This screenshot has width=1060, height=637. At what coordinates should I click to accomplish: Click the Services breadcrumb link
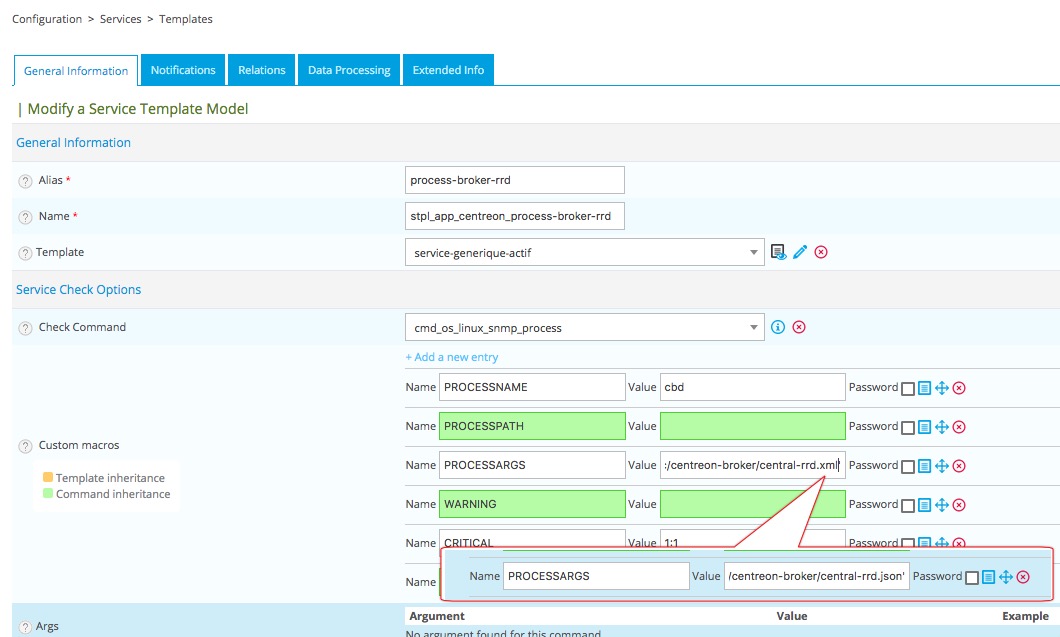coord(120,19)
